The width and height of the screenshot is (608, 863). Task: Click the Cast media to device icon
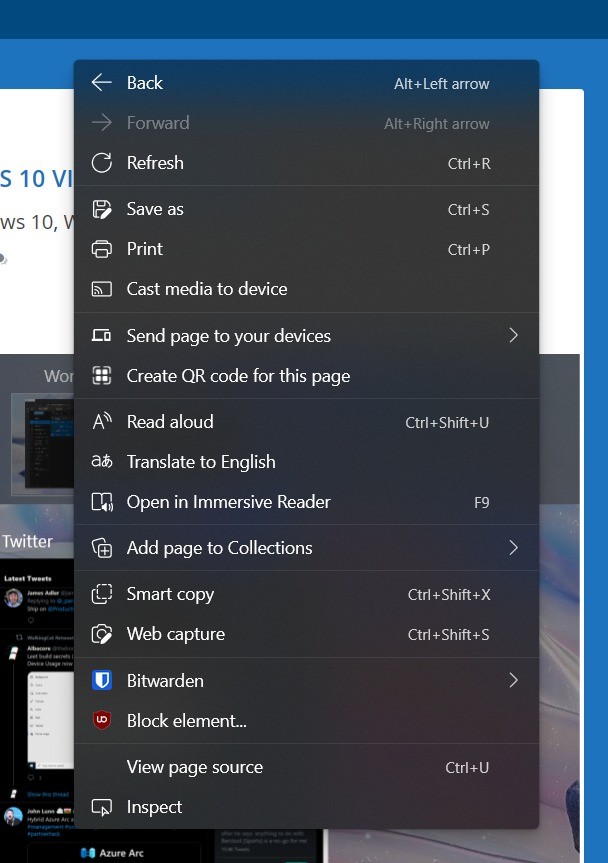(101, 289)
